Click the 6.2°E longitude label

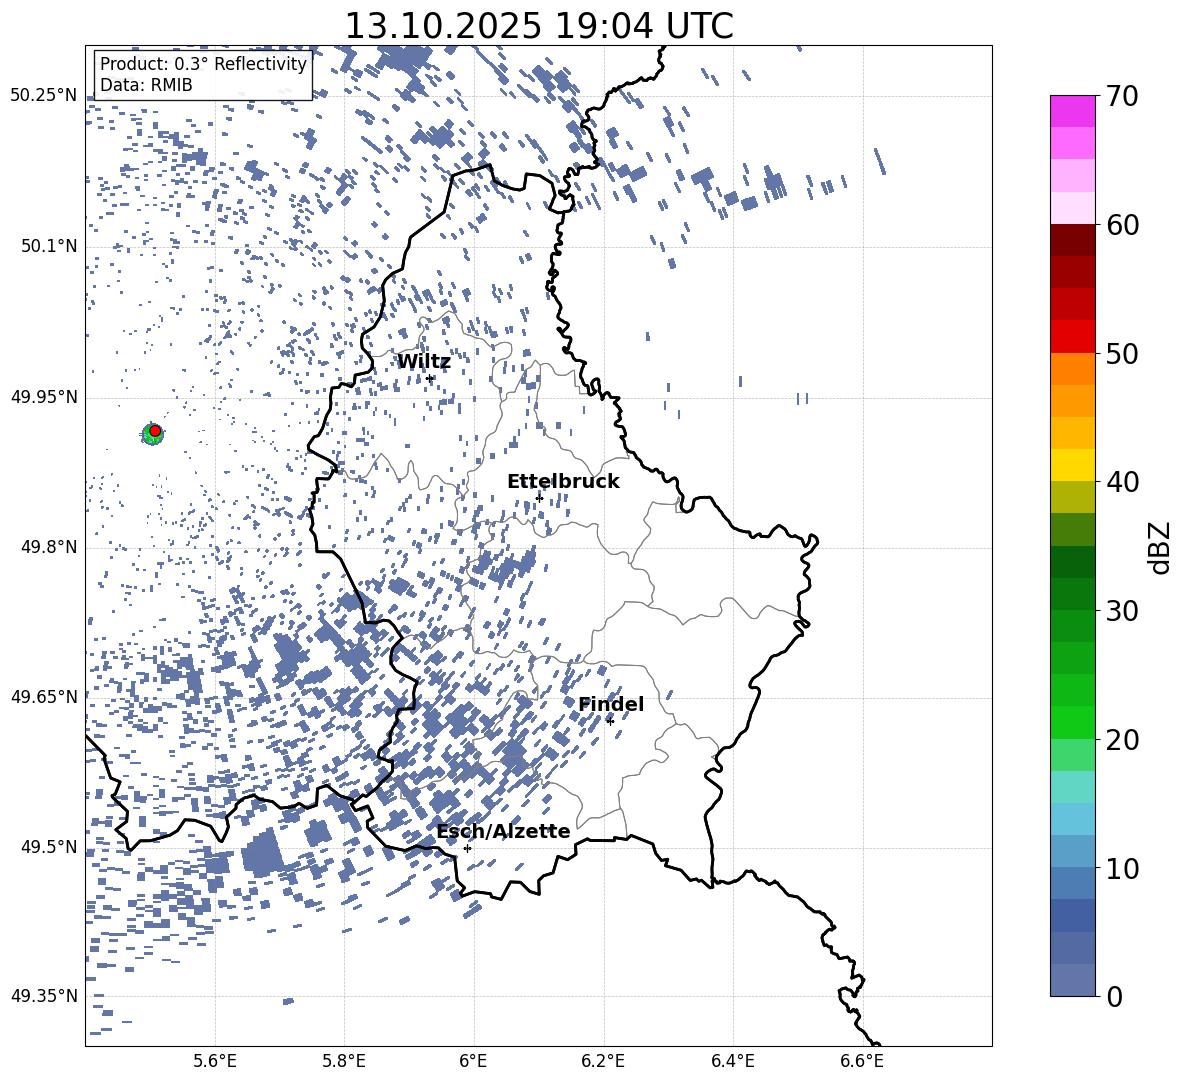click(603, 1061)
